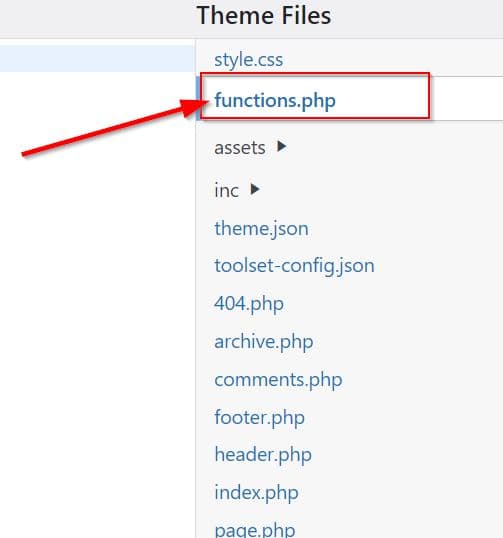The image size is (503, 538).
Task: Click empty white editor area below arrow
Action: tap(97, 343)
